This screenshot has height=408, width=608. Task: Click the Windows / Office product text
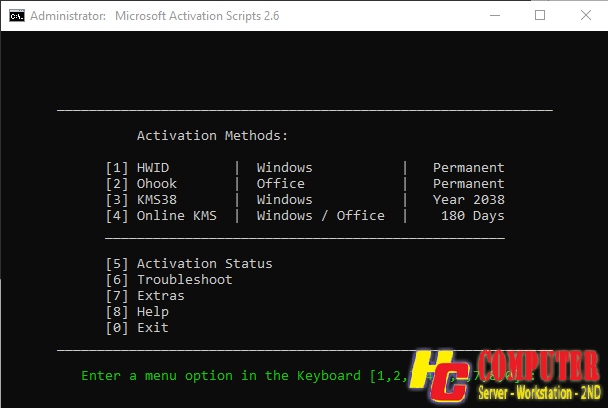pos(321,216)
